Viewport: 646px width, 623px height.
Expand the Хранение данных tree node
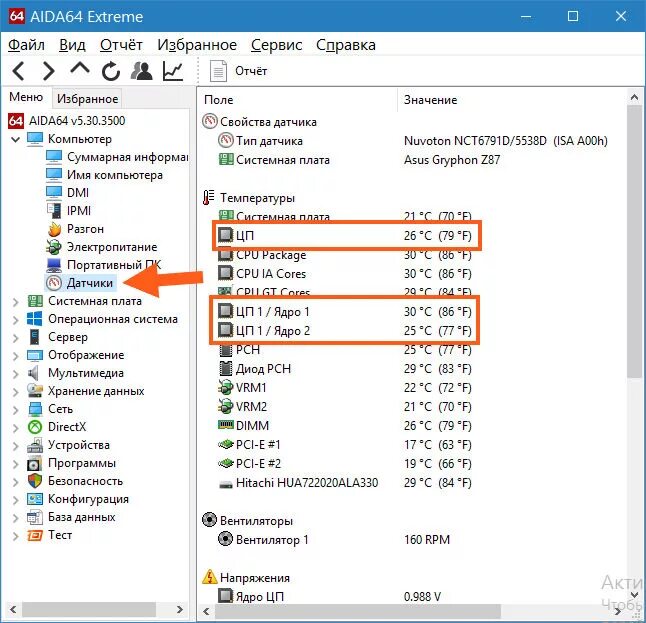point(16,391)
